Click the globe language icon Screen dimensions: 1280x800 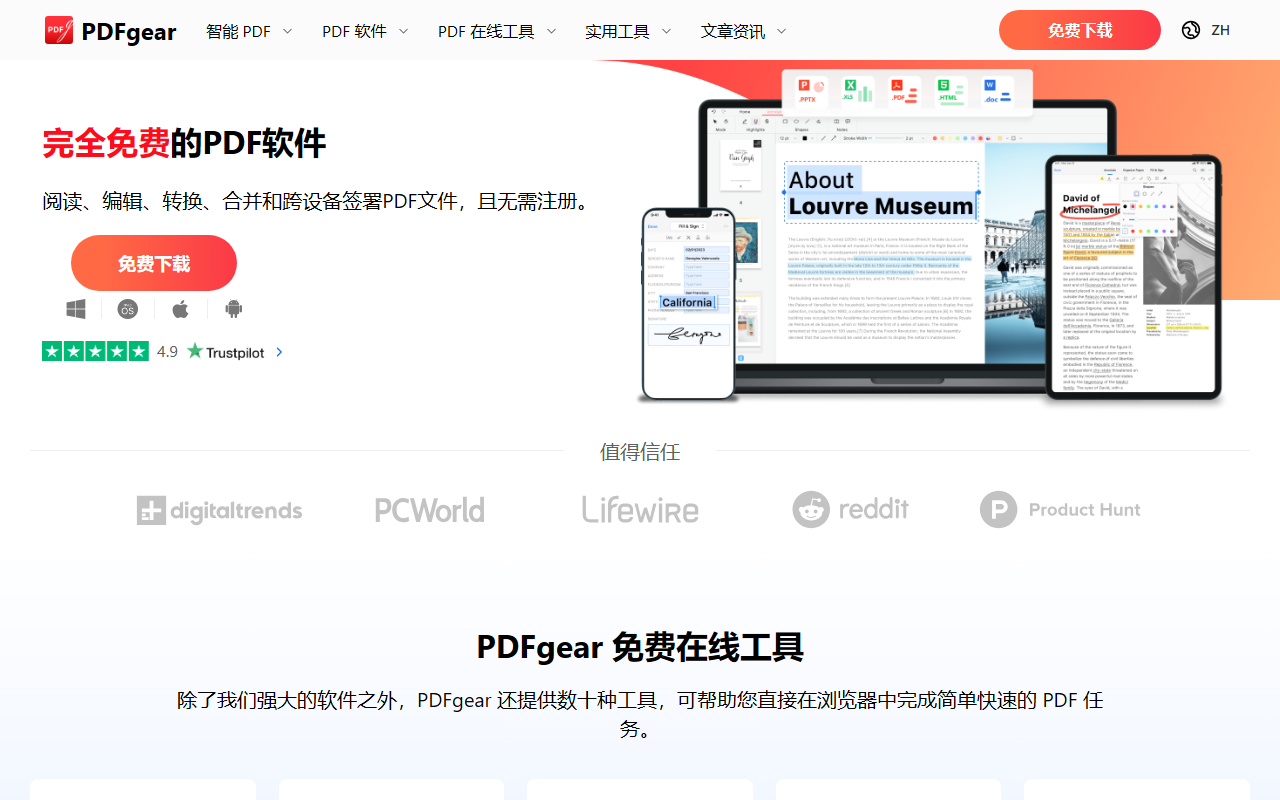(x=1190, y=30)
